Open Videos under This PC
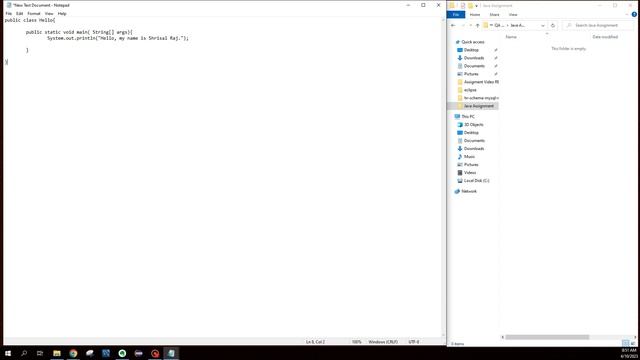Viewport: 640px width, 360px height. coord(470,173)
